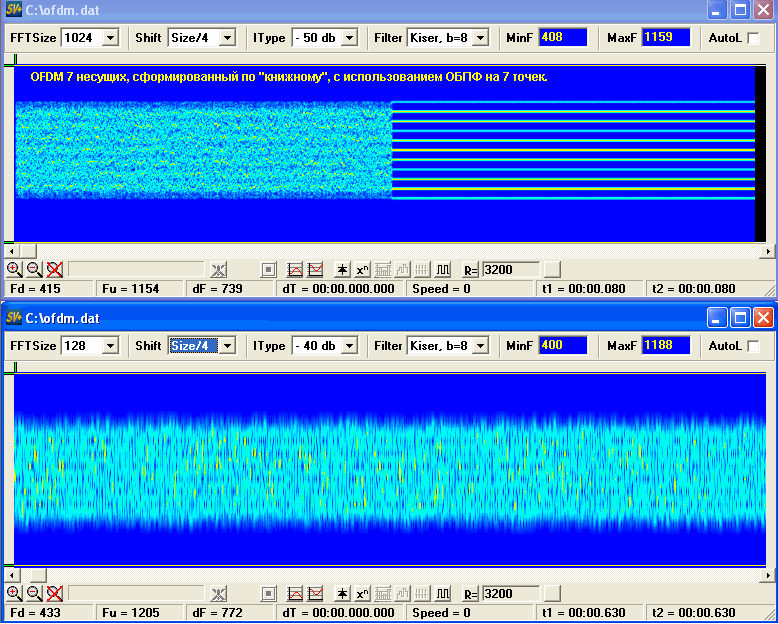Click the R= 3200 field in upper window

[x=511, y=270]
